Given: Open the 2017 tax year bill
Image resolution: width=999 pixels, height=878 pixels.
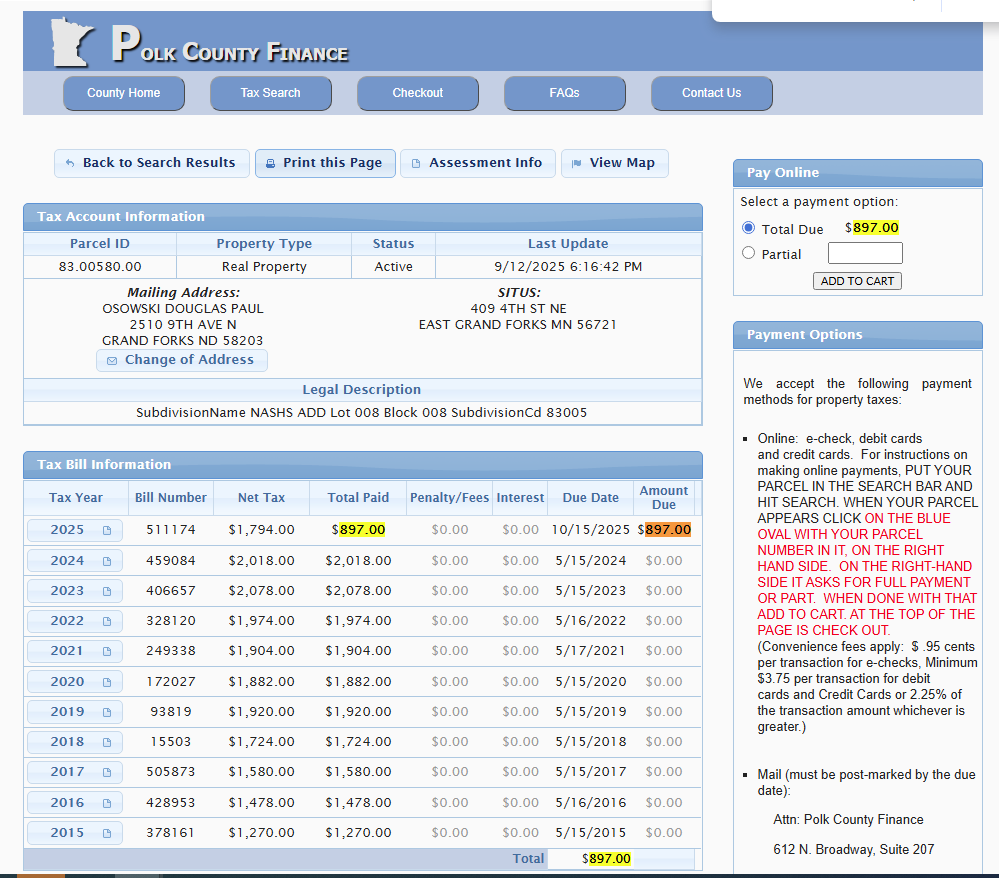Looking at the screenshot, I should coord(75,772).
